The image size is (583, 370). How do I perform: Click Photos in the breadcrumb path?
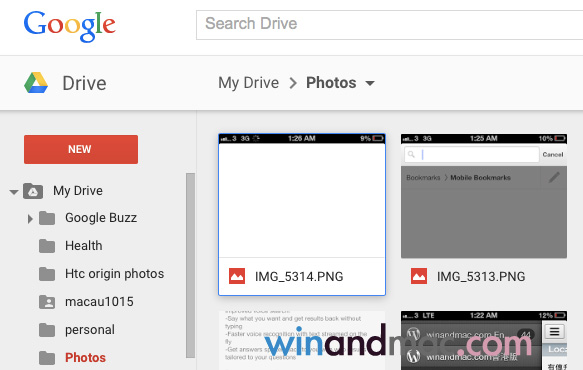tap(331, 83)
